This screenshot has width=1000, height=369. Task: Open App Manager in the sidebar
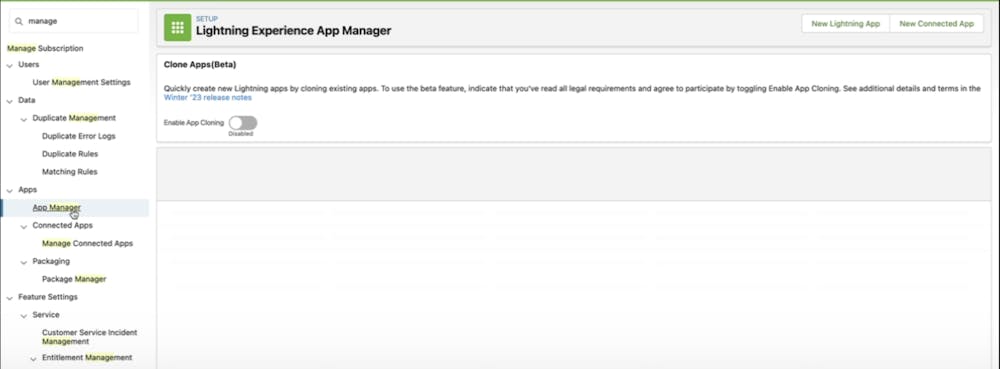pyautogui.click(x=57, y=208)
